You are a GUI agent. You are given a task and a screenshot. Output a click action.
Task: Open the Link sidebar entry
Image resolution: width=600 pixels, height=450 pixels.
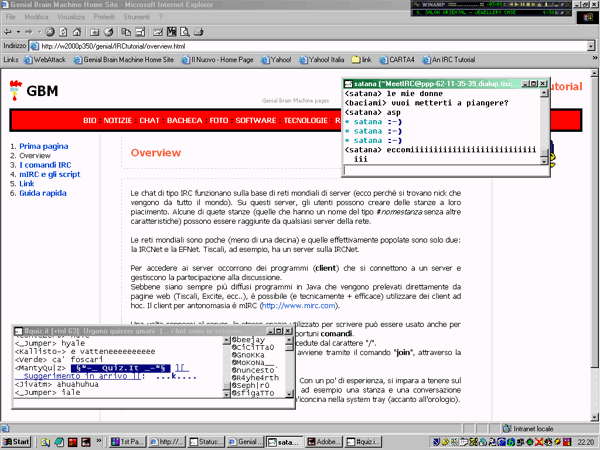tap(27, 184)
